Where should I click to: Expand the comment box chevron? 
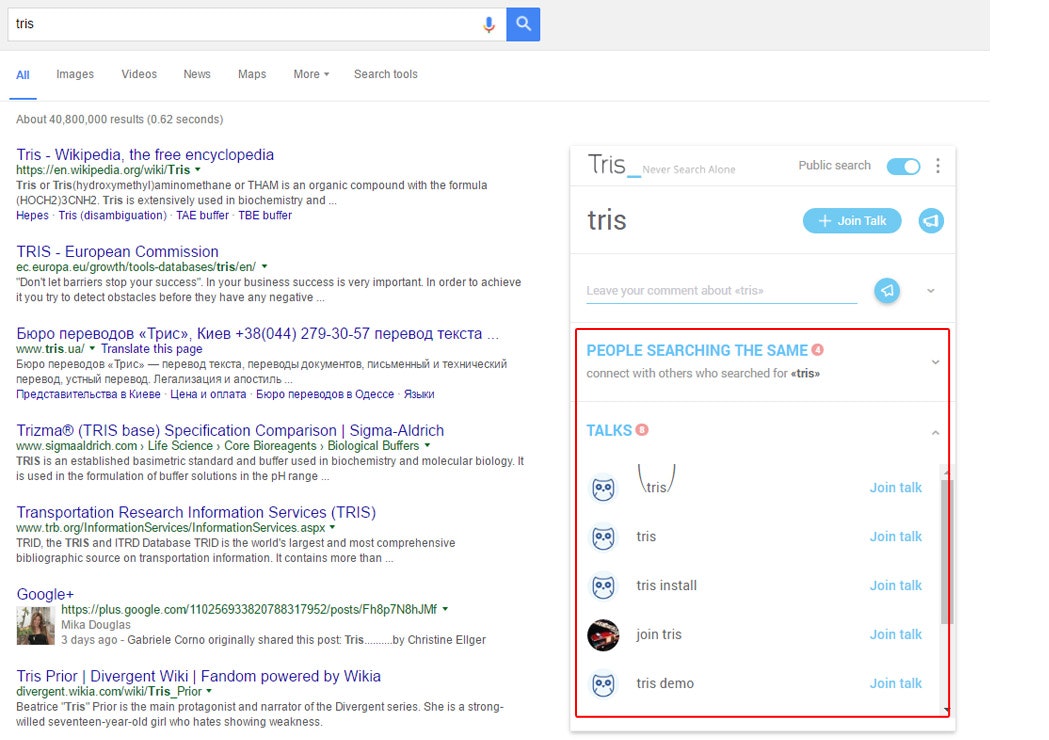(931, 291)
